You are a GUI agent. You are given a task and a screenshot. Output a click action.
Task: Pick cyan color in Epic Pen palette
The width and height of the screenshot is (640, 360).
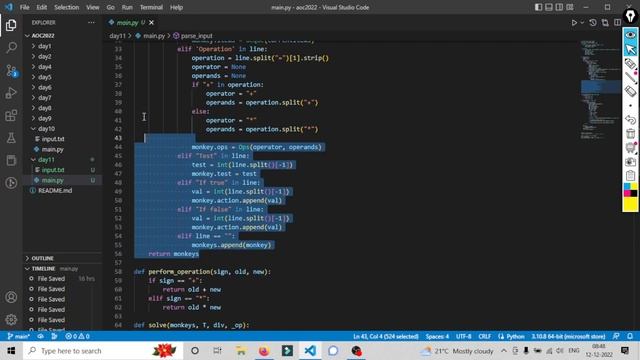pos(627,187)
